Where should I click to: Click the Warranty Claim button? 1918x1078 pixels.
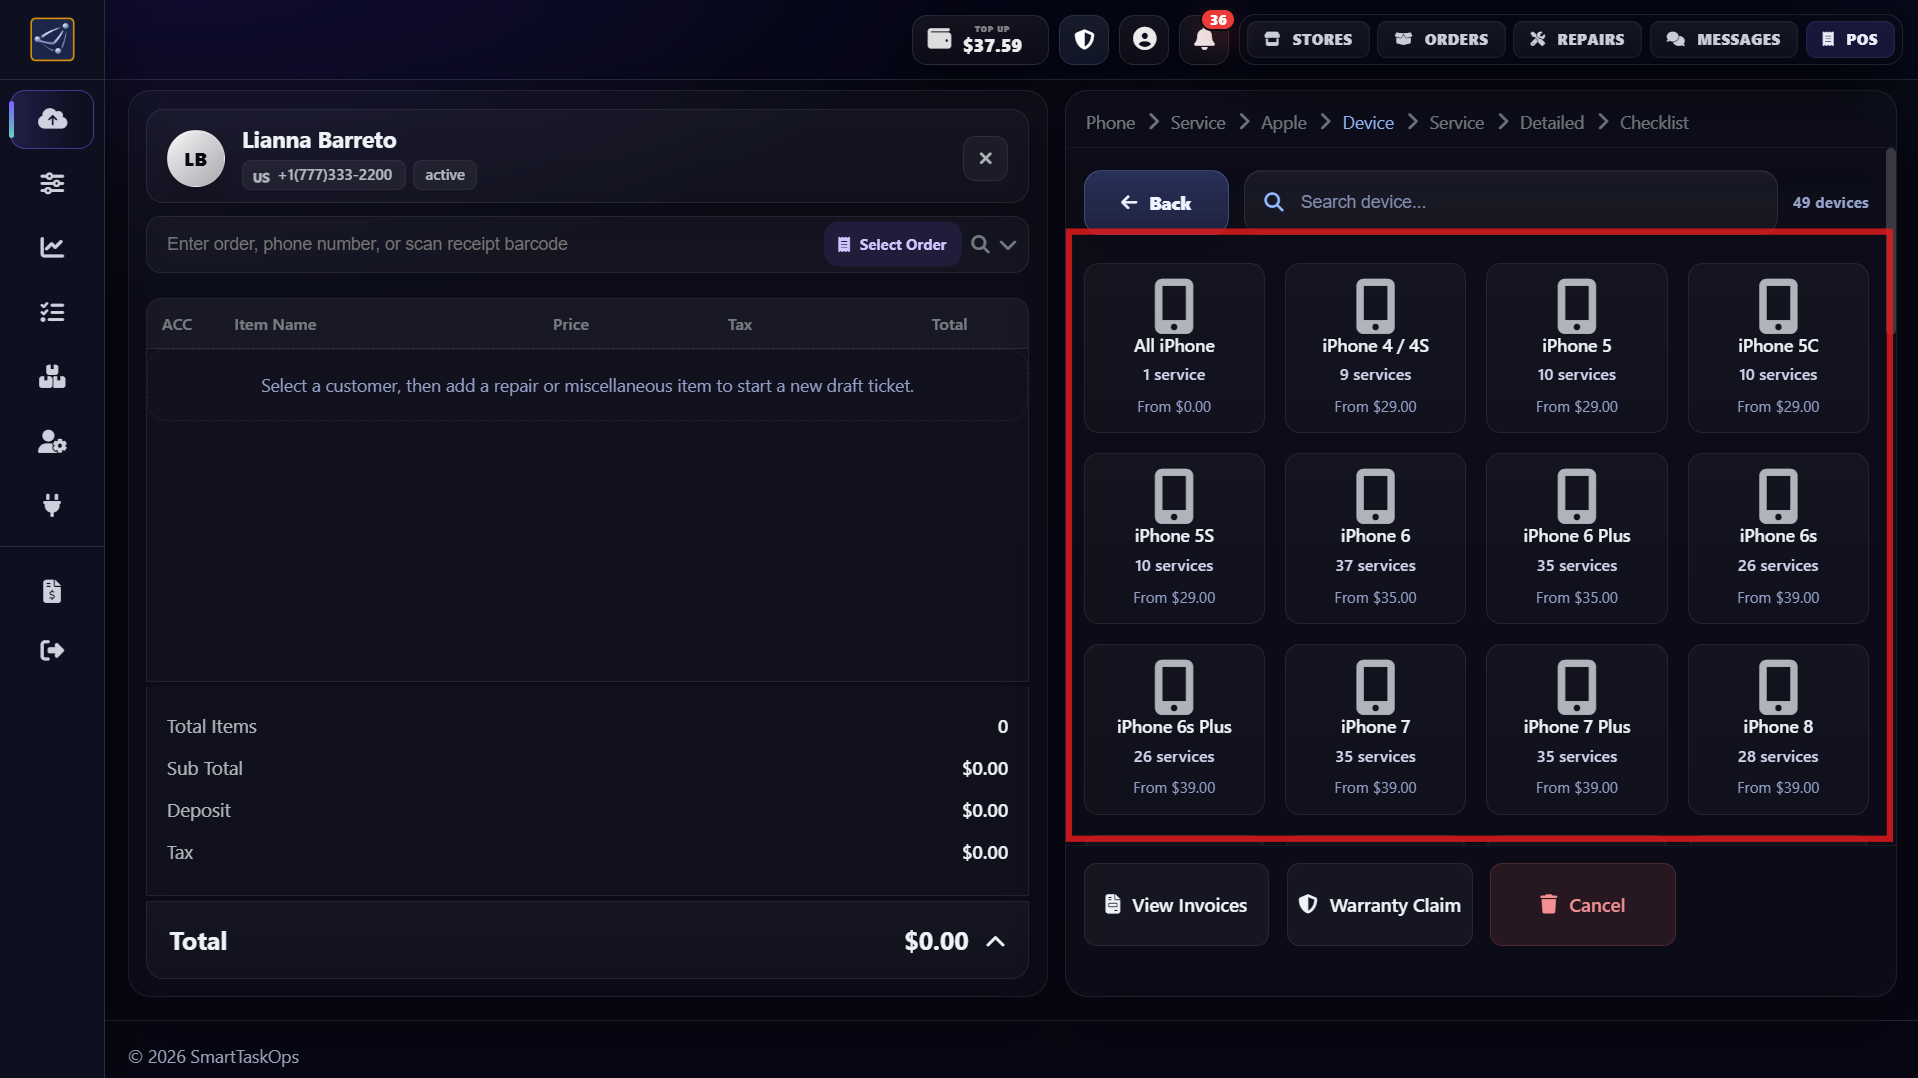point(1379,905)
